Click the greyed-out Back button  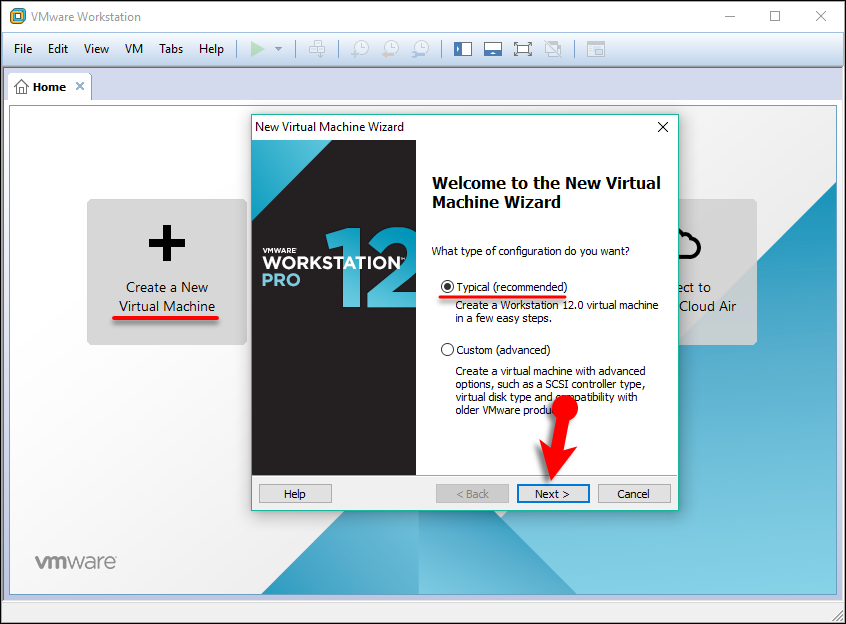pos(472,493)
